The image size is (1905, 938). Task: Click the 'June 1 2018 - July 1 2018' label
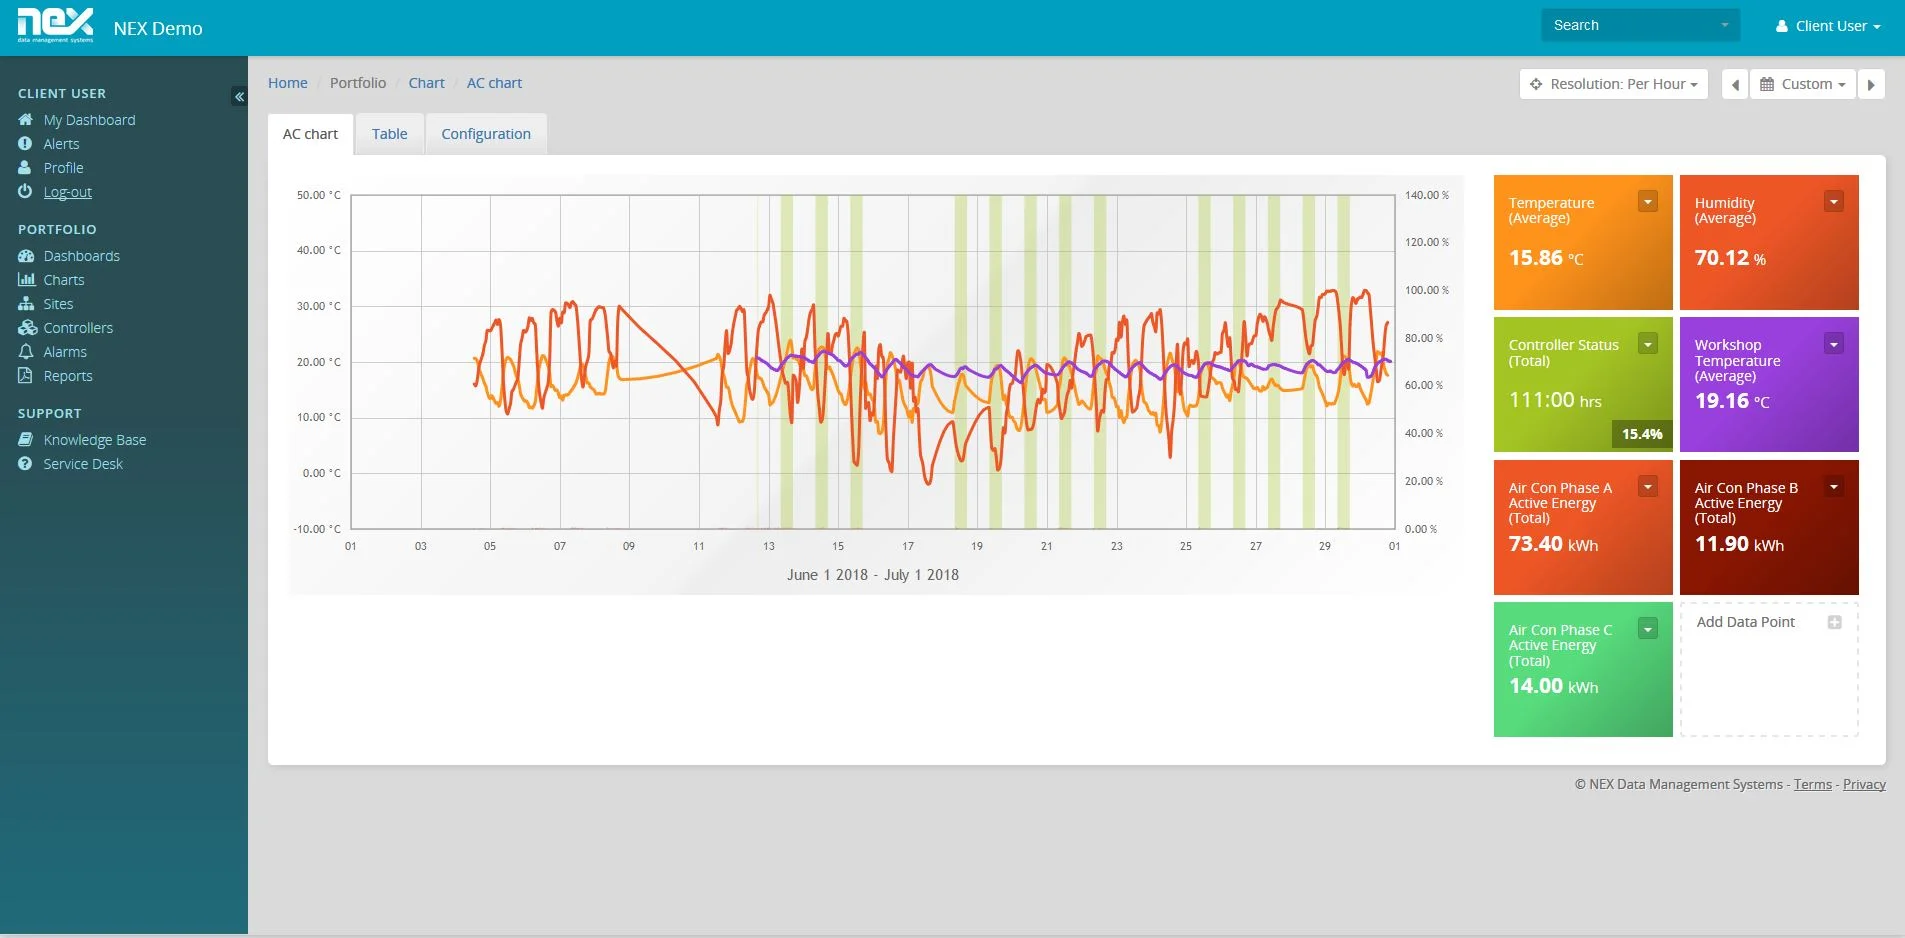(872, 575)
